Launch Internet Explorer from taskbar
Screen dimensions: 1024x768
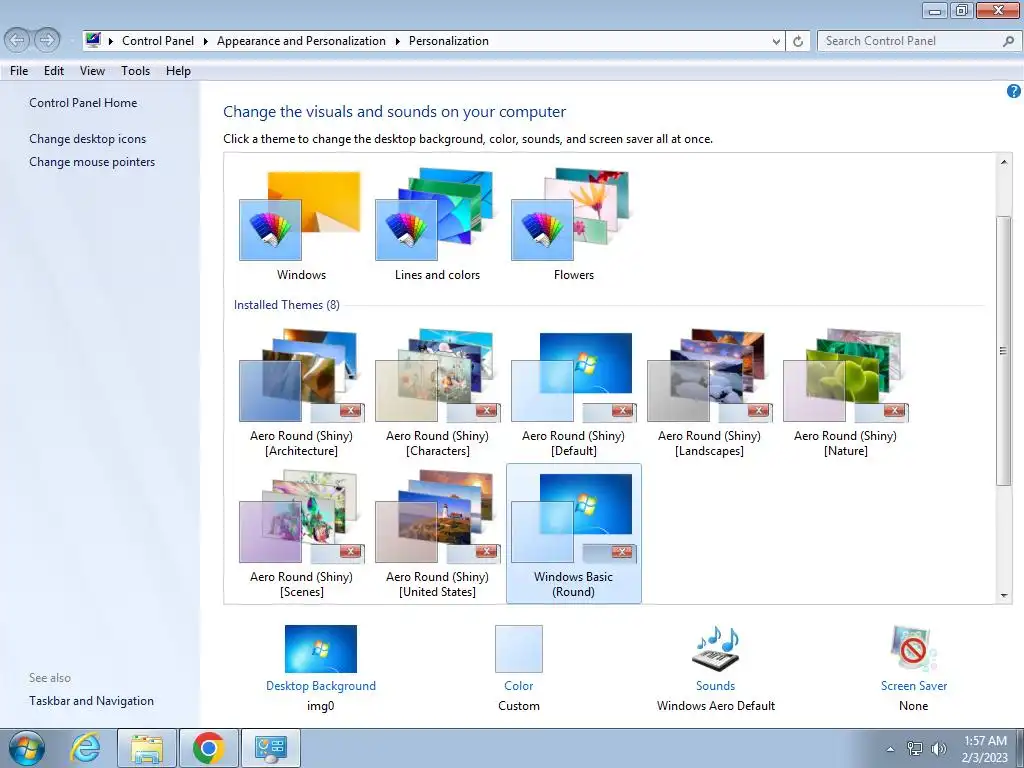pos(86,748)
